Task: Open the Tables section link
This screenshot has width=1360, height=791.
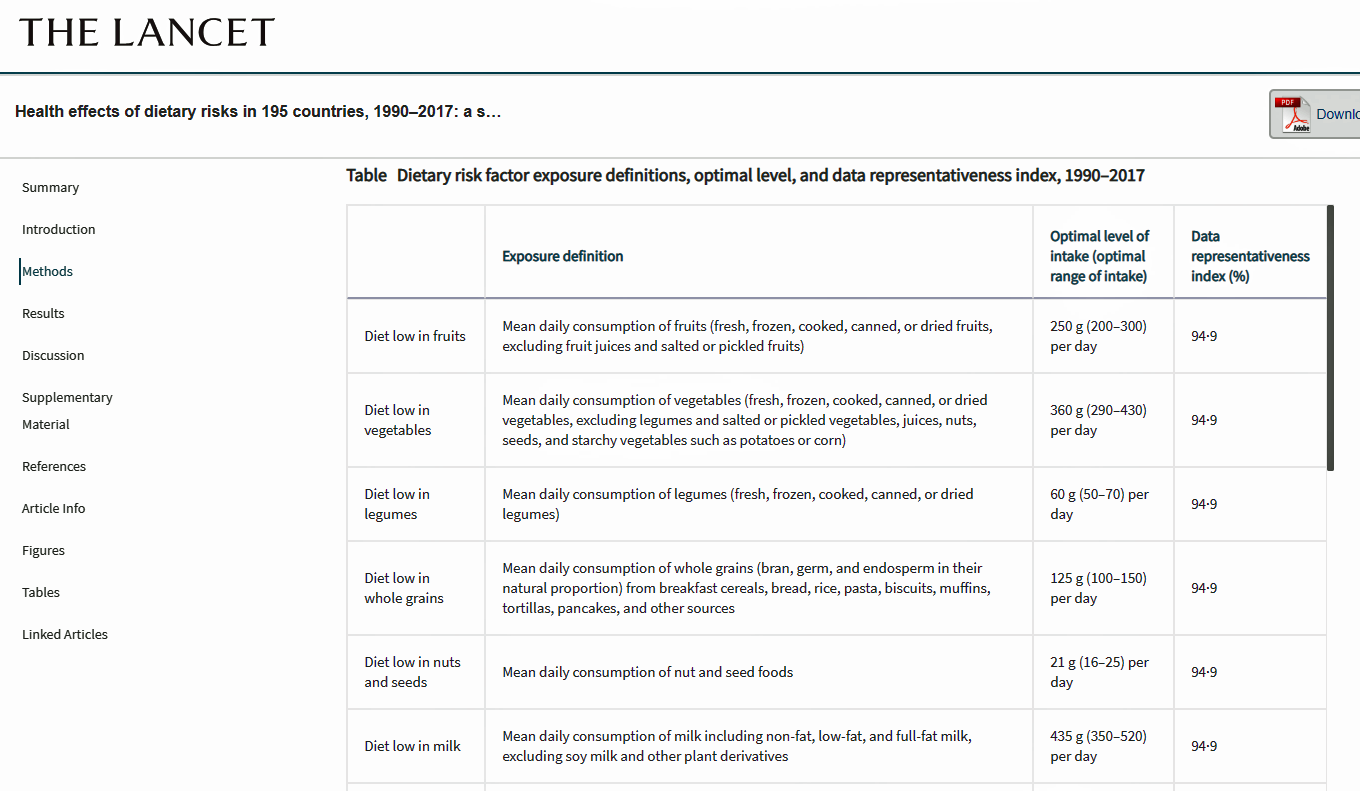Action: click(41, 593)
